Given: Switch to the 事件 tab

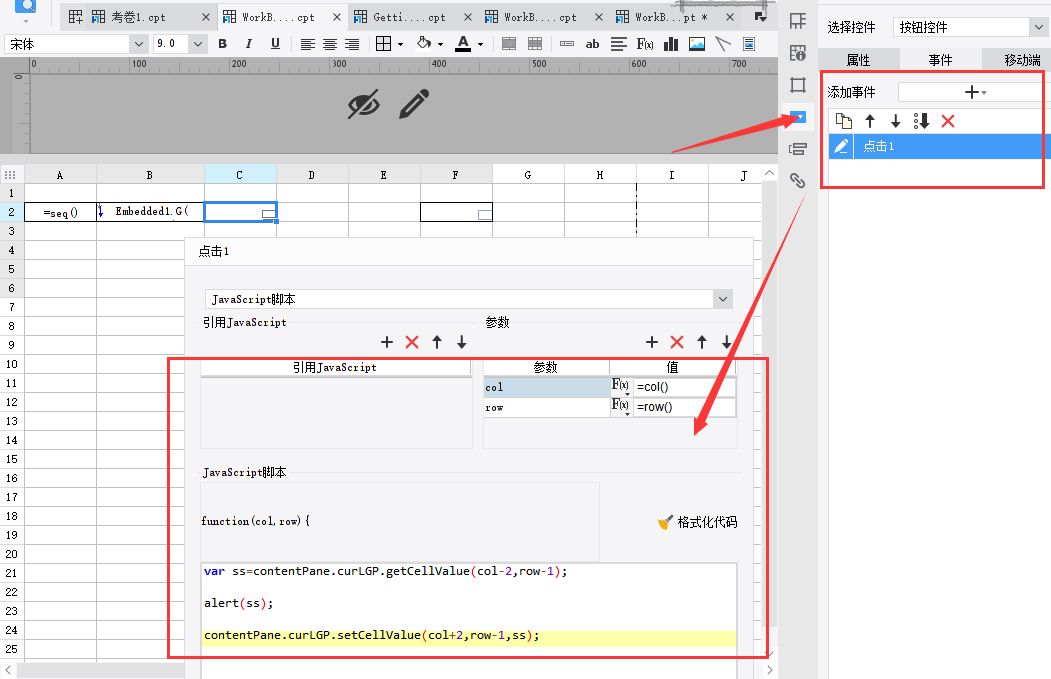Looking at the screenshot, I should click(940, 60).
